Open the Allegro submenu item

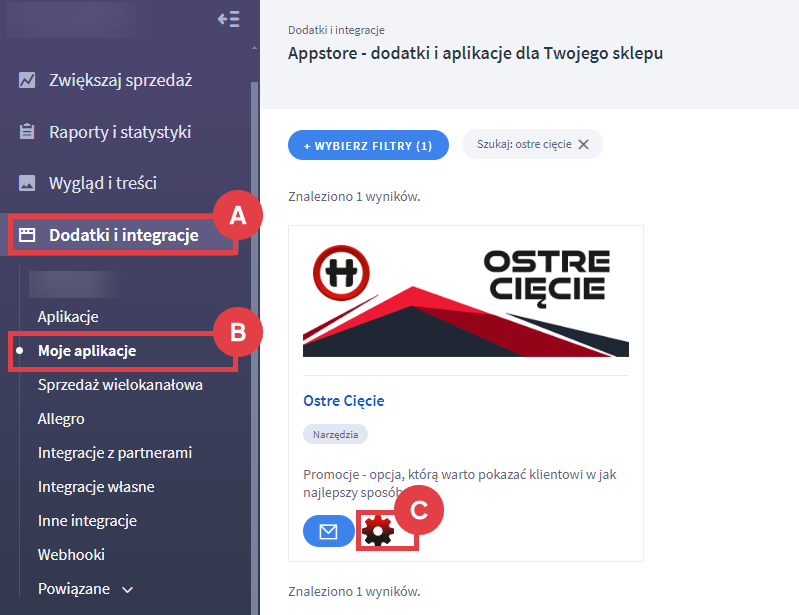click(x=61, y=419)
